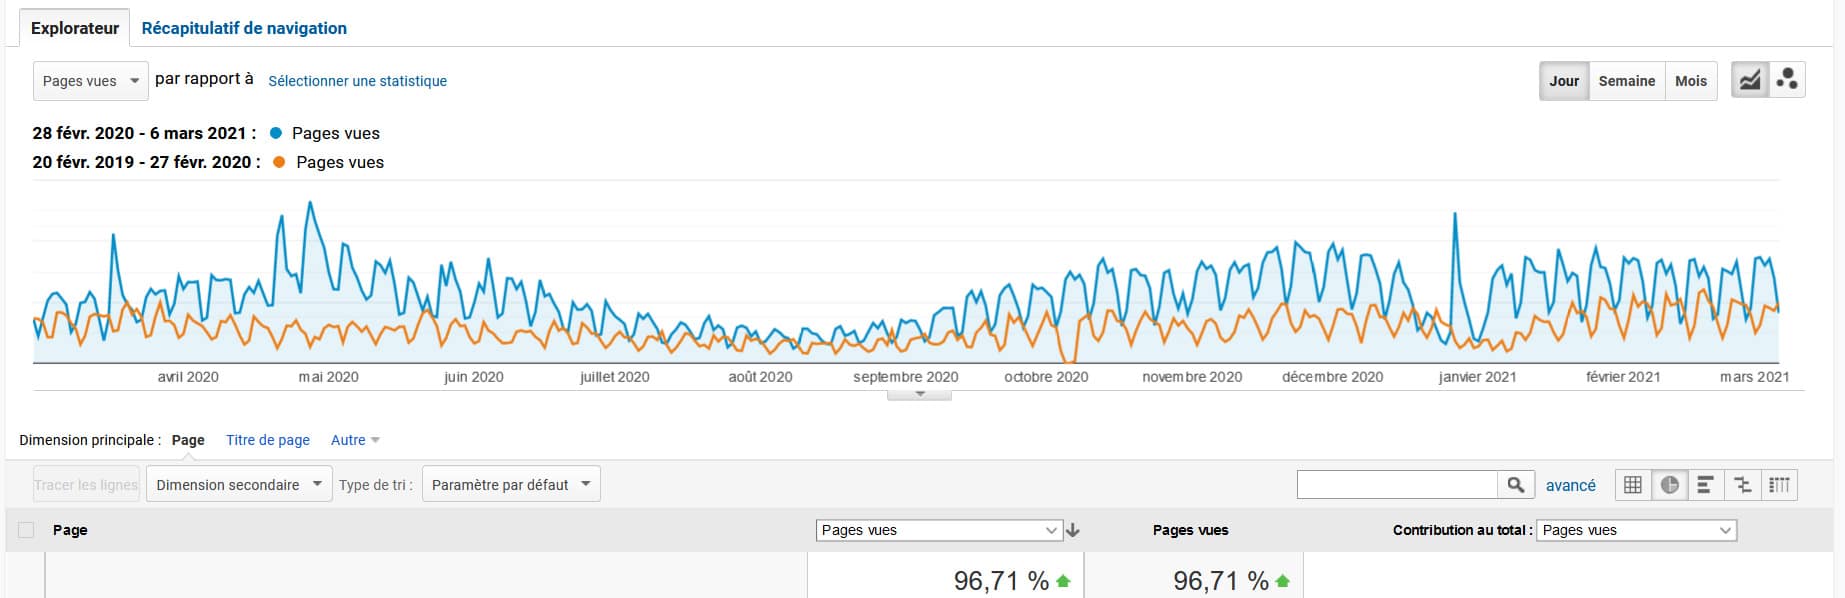
Task: Select the pie chart percentage view
Action: (1669, 485)
